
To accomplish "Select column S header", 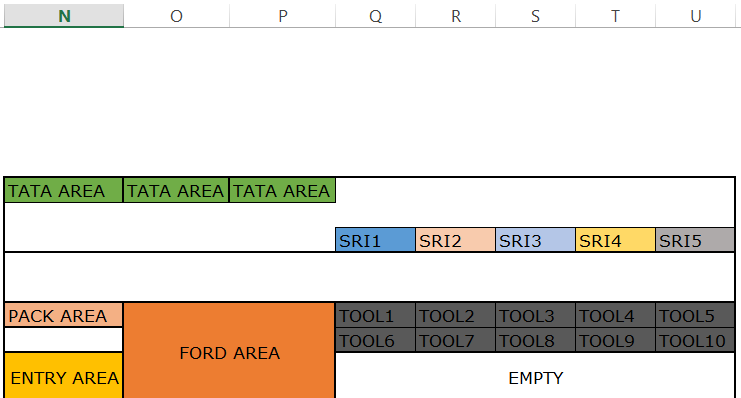I will (x=535, y=16).
